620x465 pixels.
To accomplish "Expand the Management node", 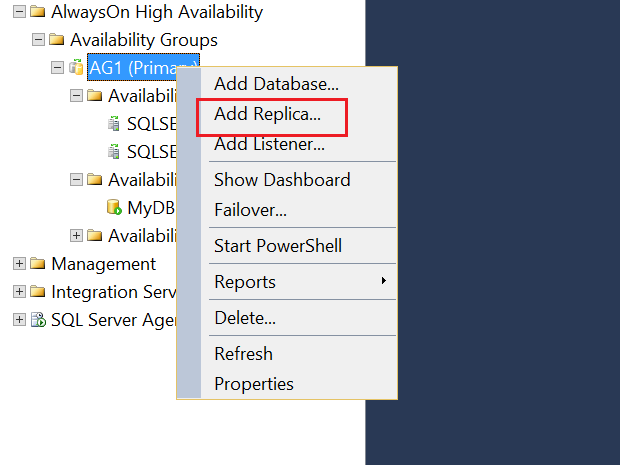I will (x=19, y=264).
